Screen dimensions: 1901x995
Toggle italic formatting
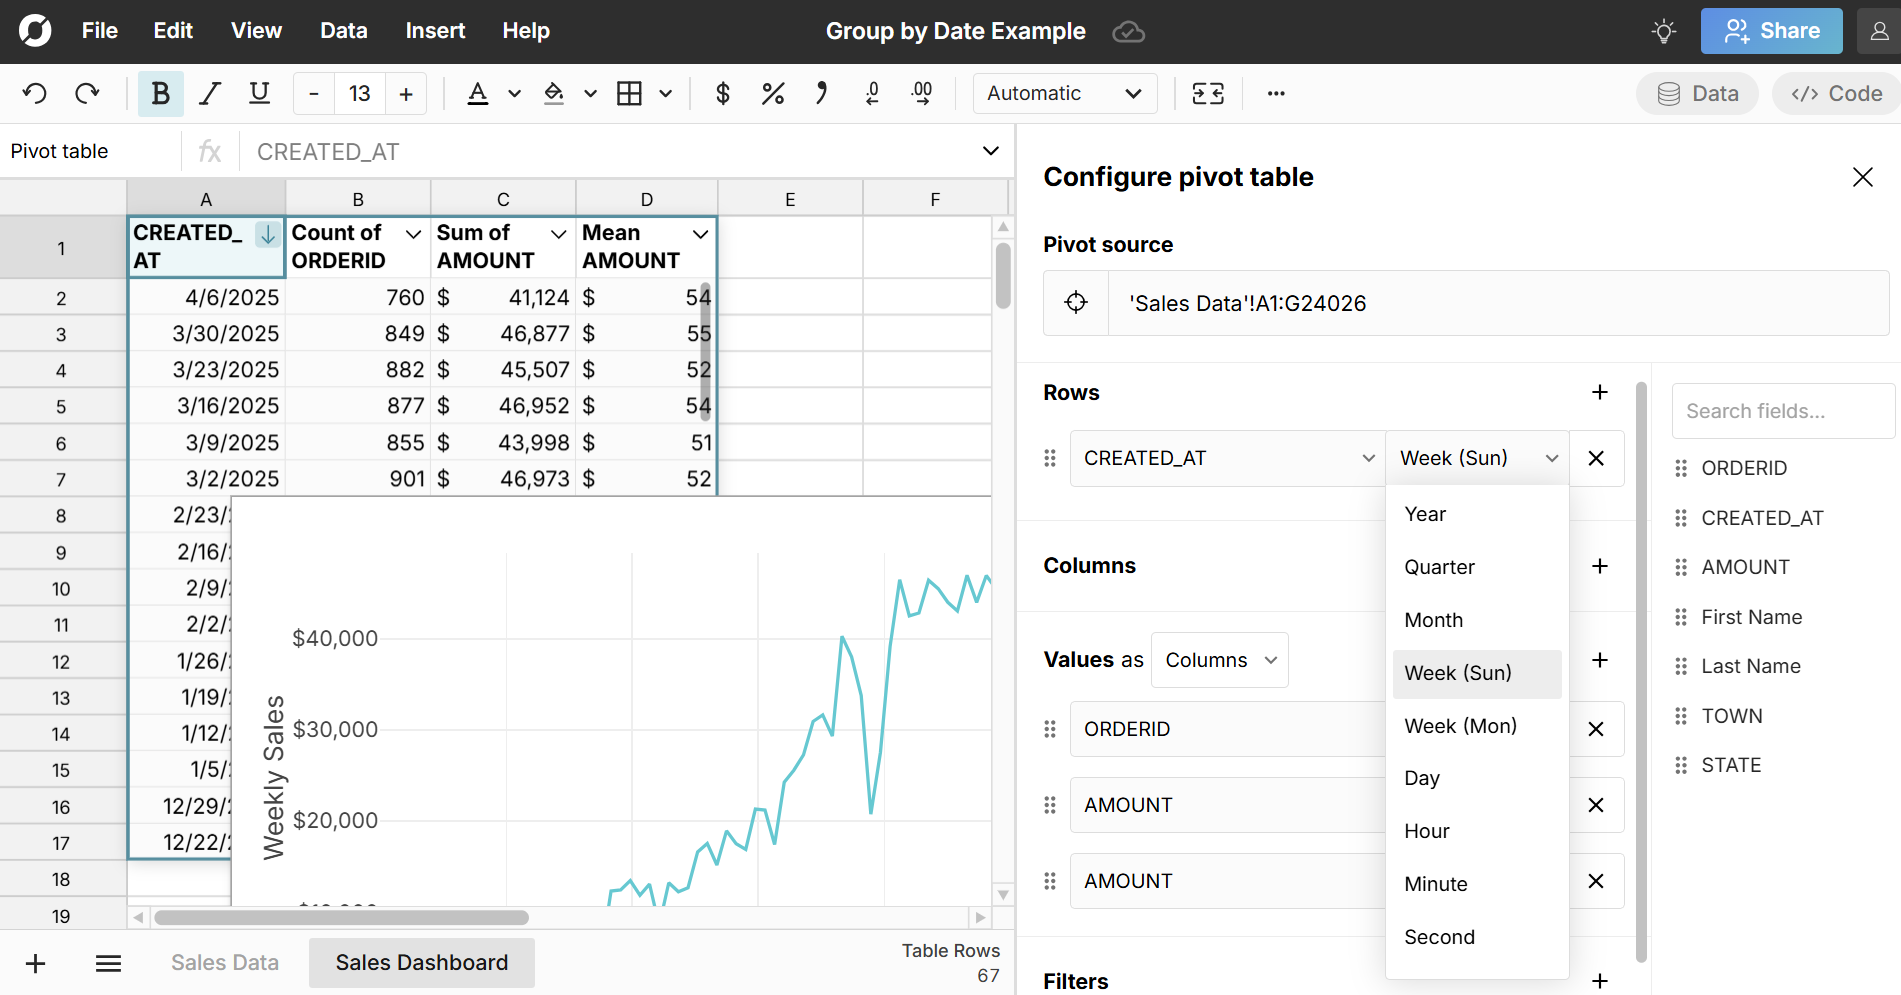(210, 93)
